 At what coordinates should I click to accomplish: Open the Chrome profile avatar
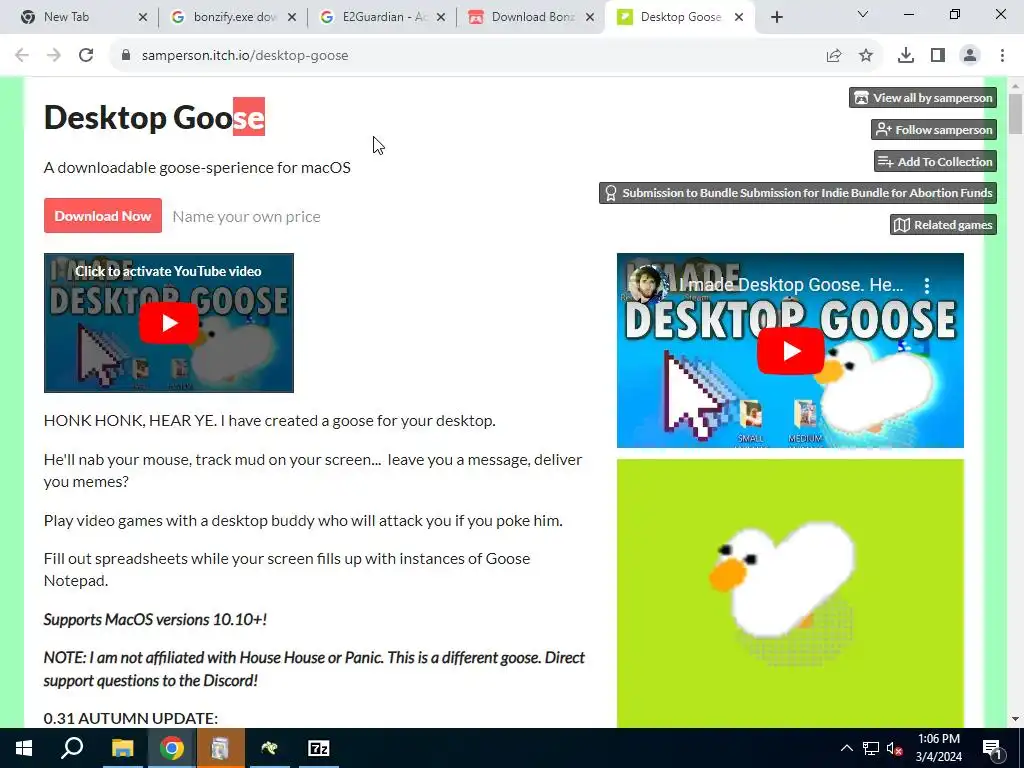click(970, 56)
